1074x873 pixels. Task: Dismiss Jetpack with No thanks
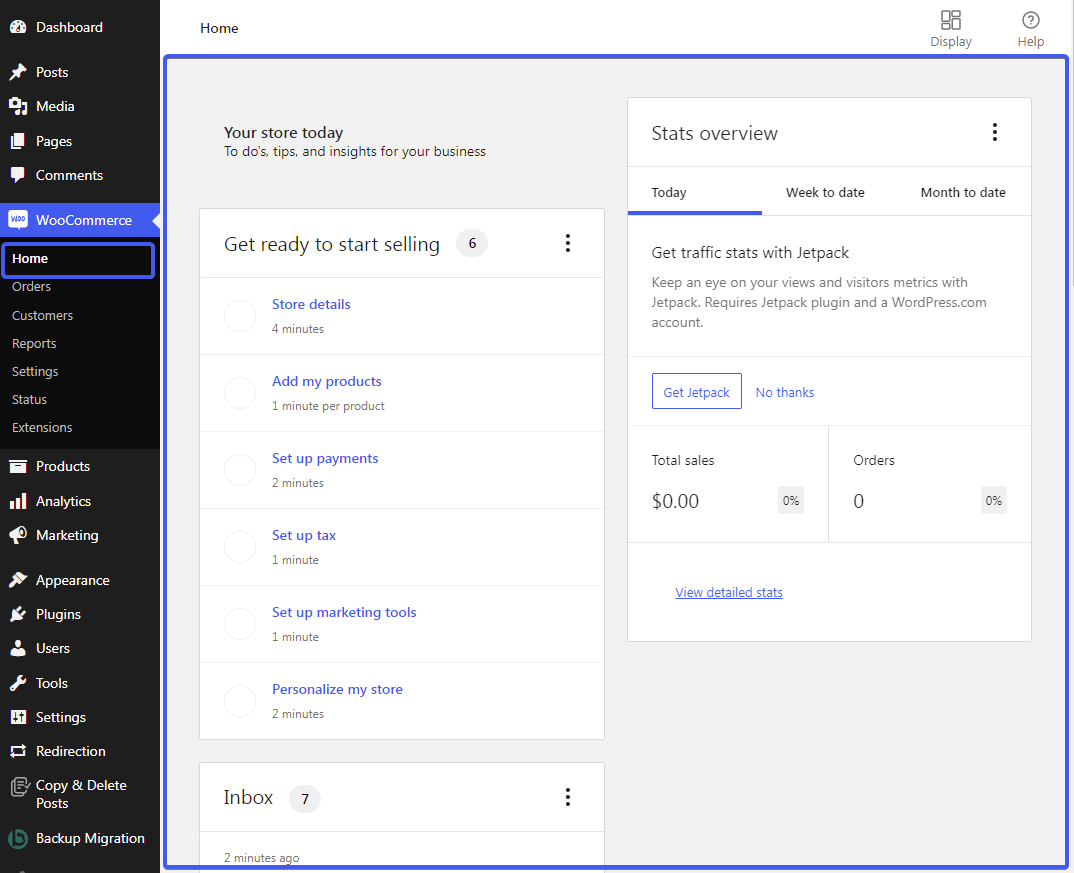tap(784, 392)
